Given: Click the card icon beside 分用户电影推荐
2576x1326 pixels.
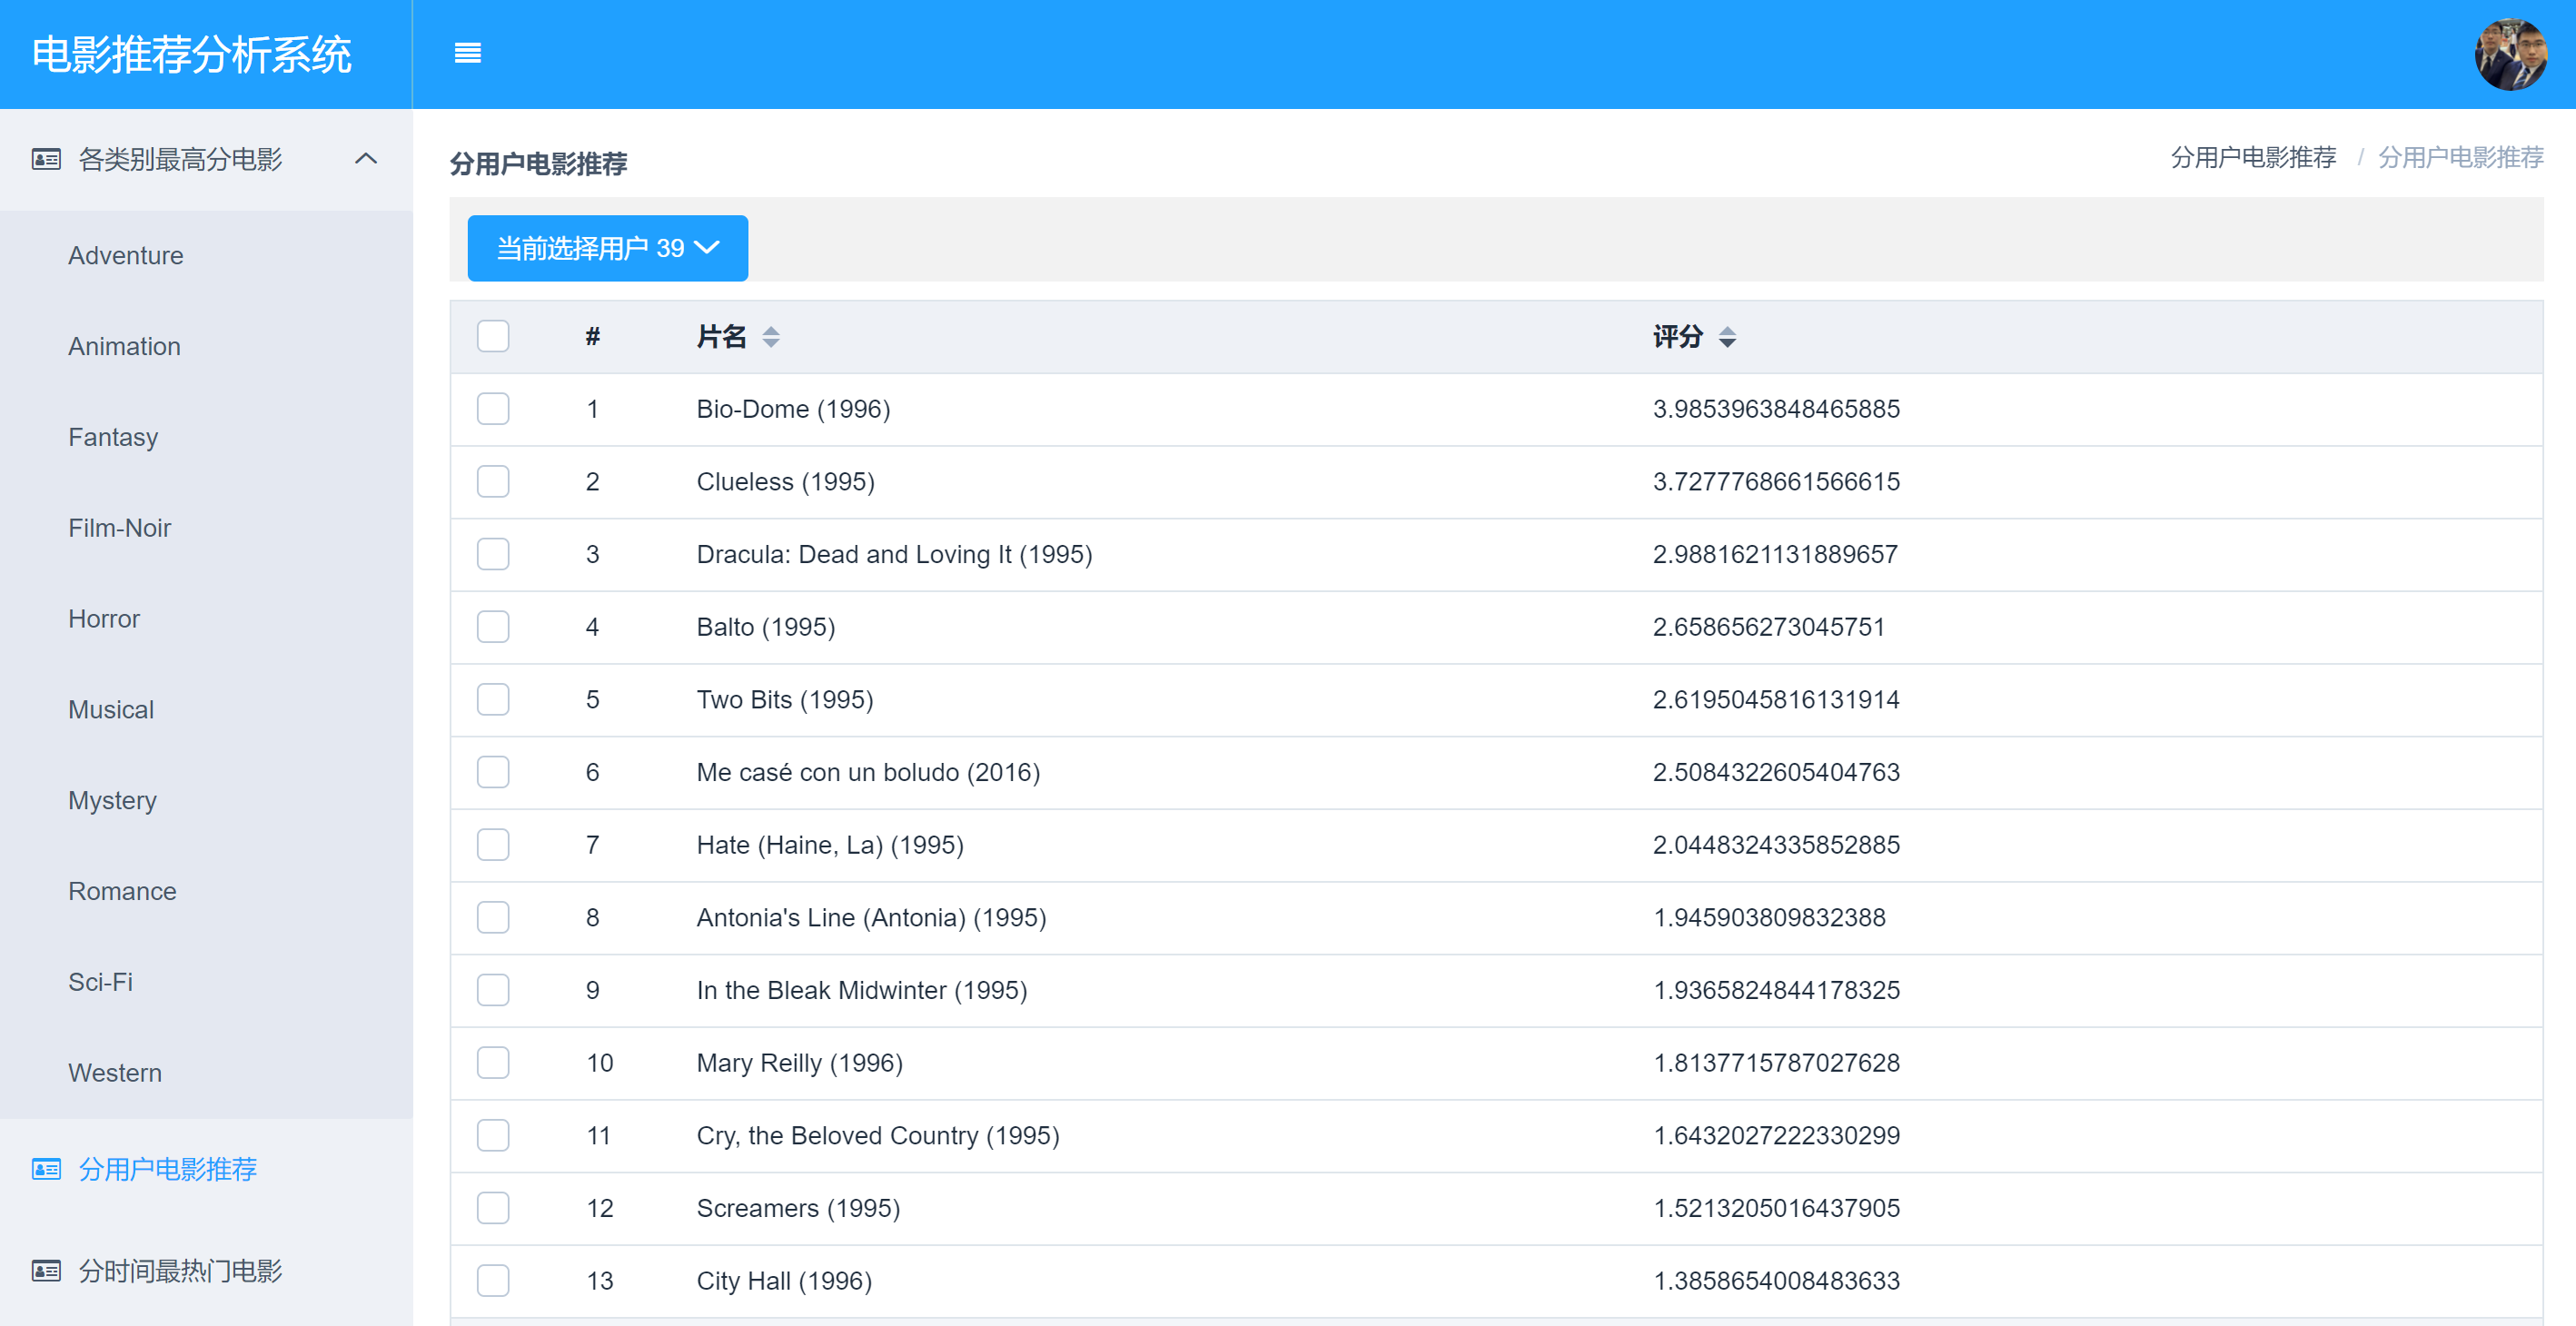Looking at the screenshot, I should (46, 1169).
